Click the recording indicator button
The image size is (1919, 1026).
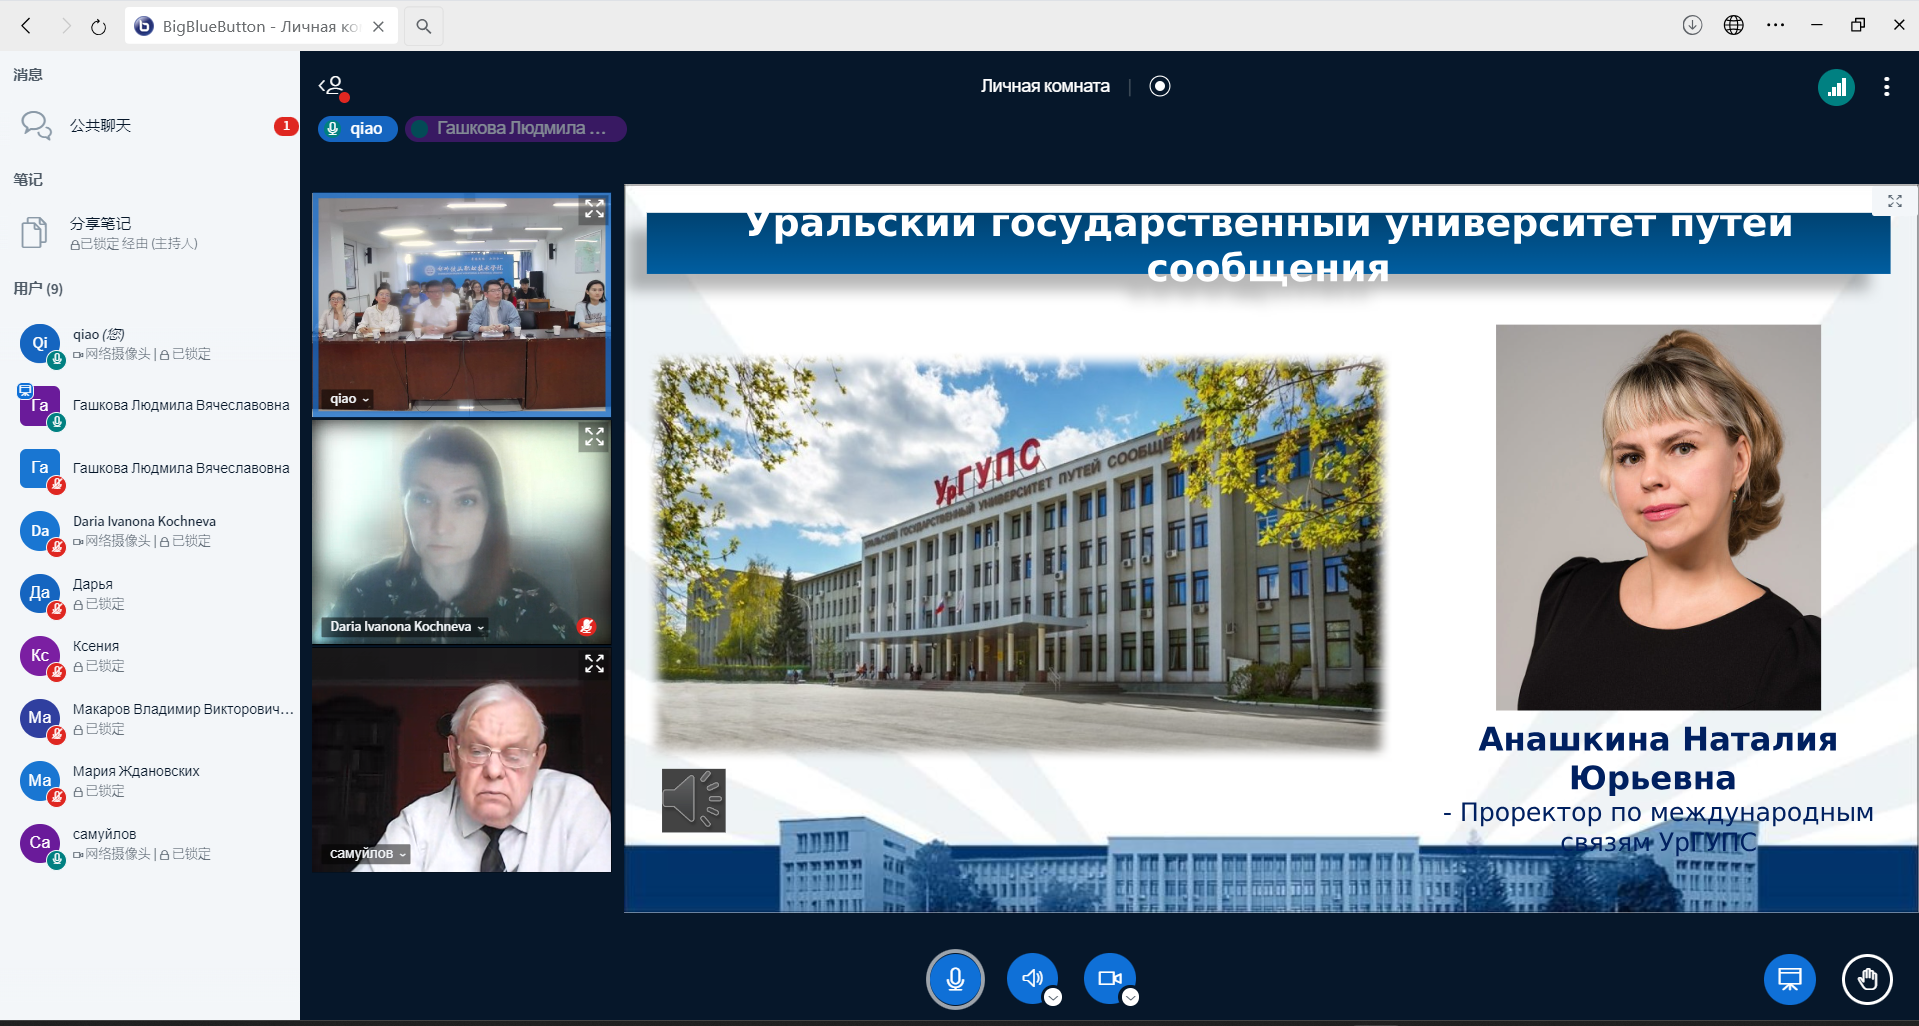pyautogui.click(x=1159, y=86)
